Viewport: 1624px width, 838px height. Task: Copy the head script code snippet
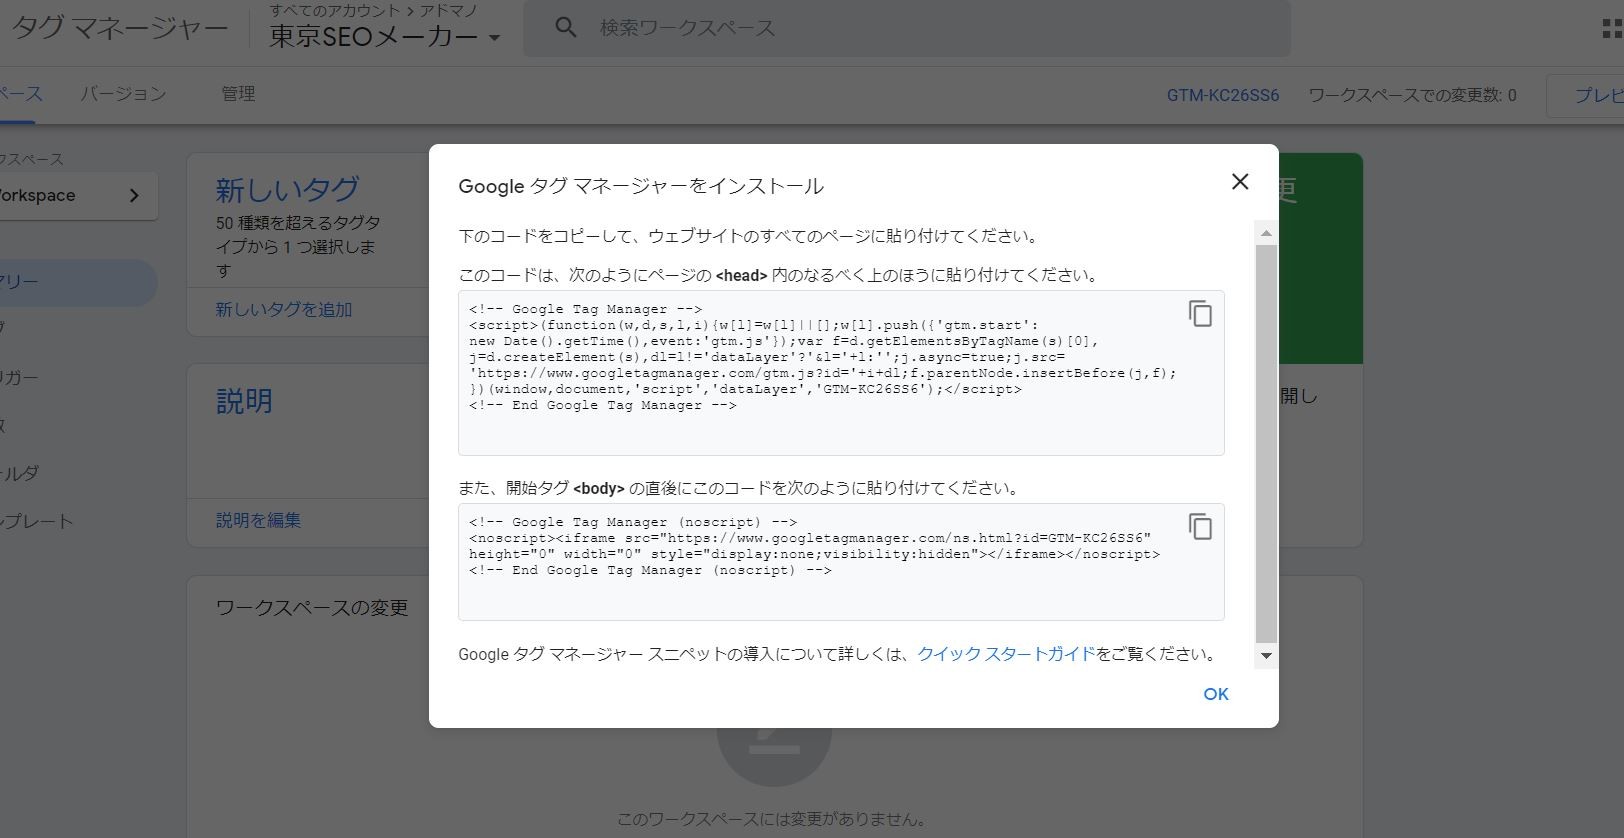click(x=1200, y=314)
